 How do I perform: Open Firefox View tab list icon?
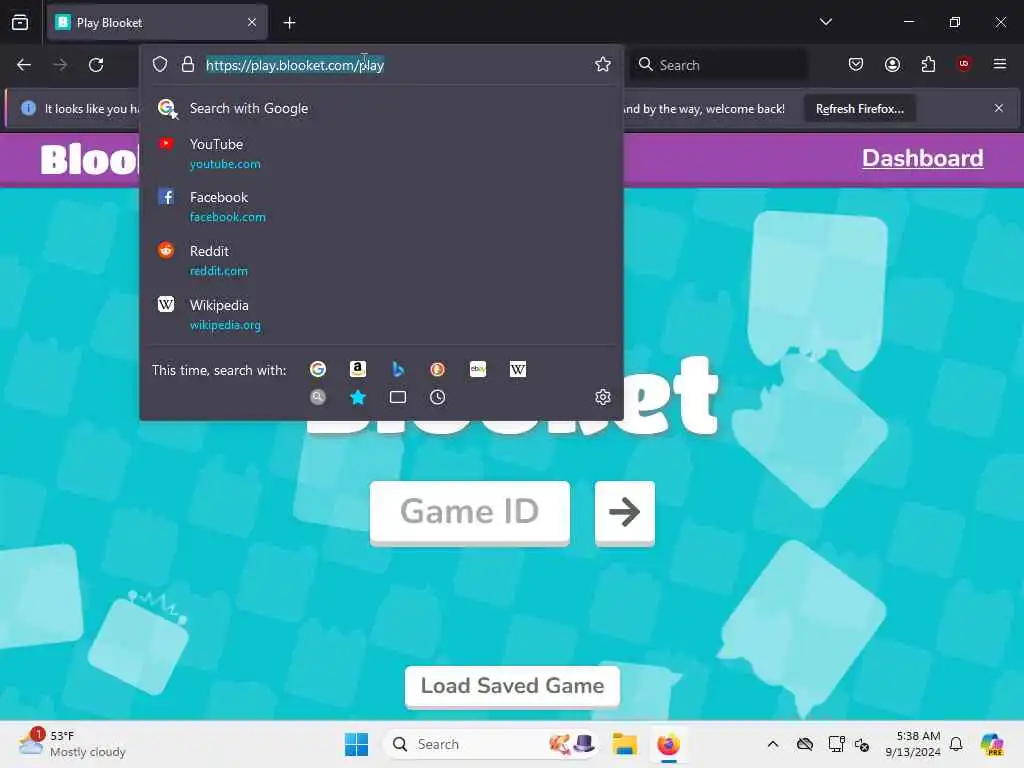click(x=20, y=23)
